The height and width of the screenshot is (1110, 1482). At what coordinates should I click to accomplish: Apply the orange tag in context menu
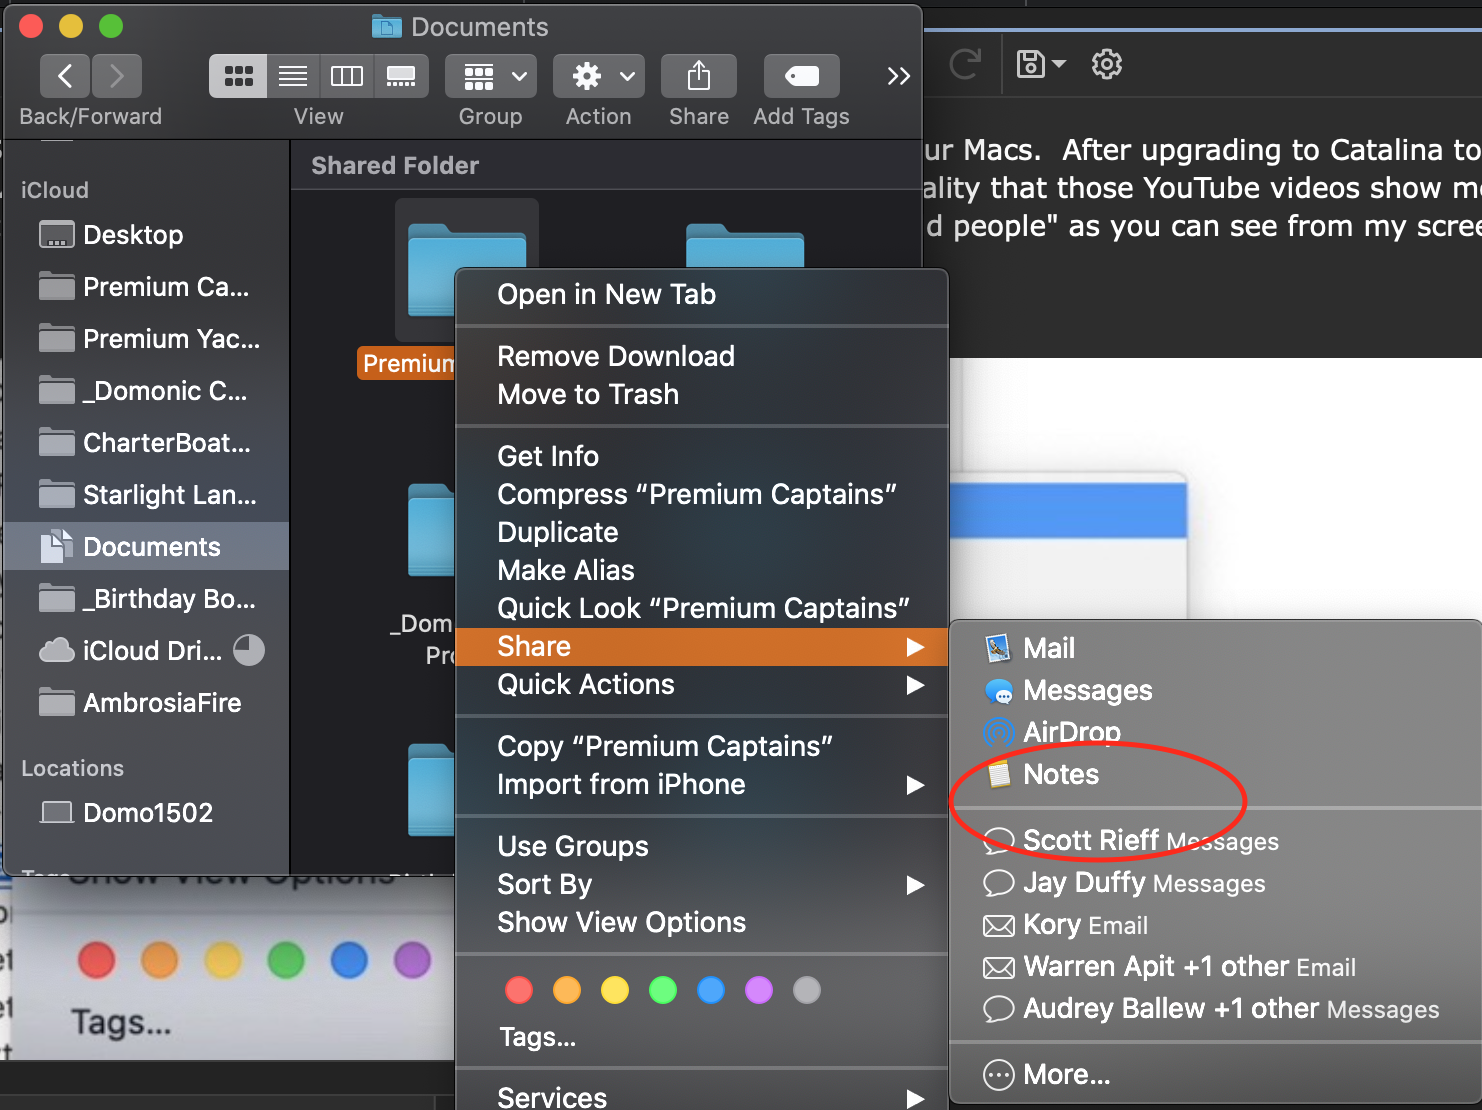tap(567, 990)
